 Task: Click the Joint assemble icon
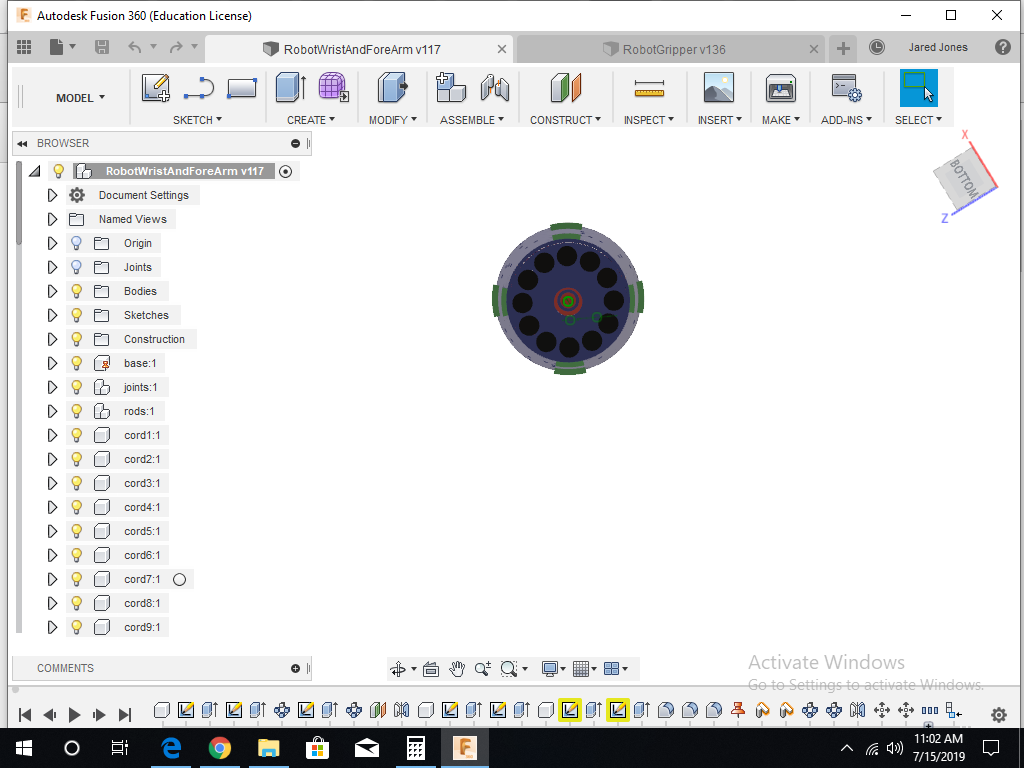tap(494, 88)
